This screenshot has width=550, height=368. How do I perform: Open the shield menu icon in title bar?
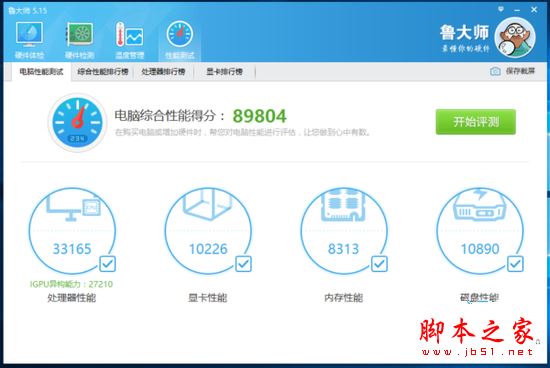[x=501, y=9]
